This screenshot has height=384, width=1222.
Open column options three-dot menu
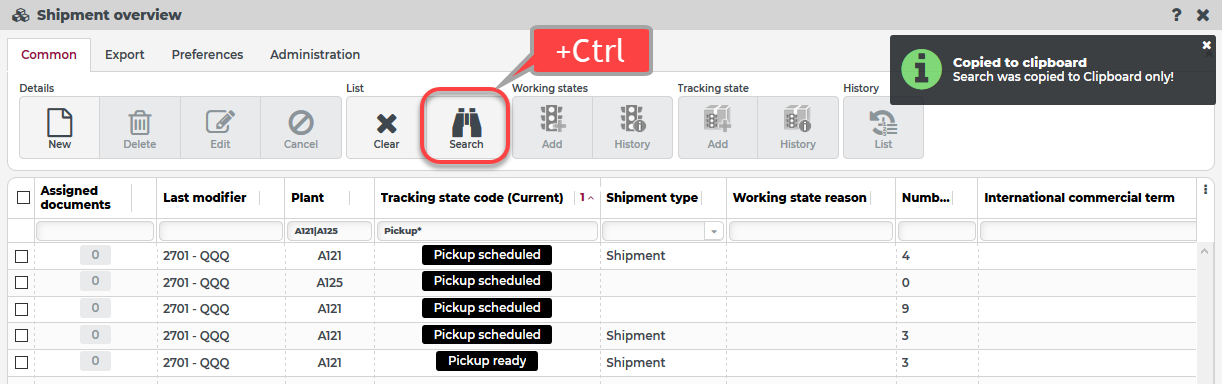1205,190
